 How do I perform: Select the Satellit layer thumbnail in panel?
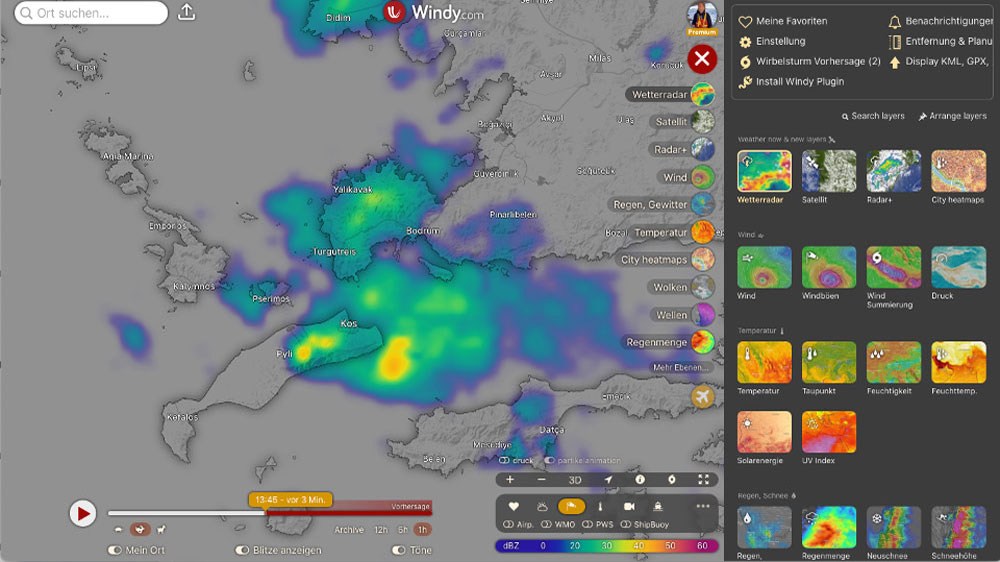pyautogui.click(x=828, y=171)
